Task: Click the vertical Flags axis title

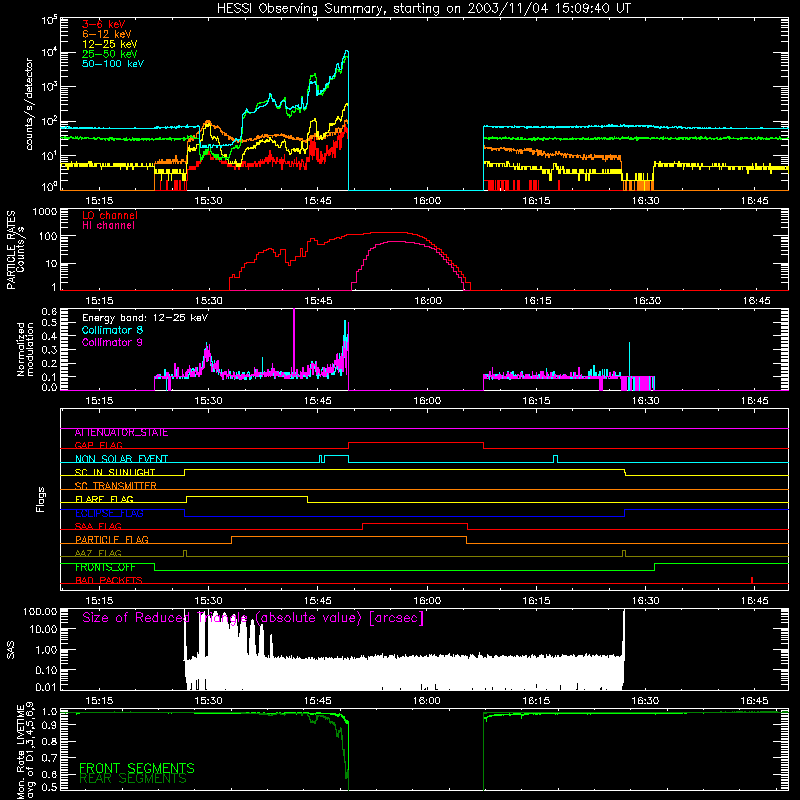Action: click(x=41, y=499)
